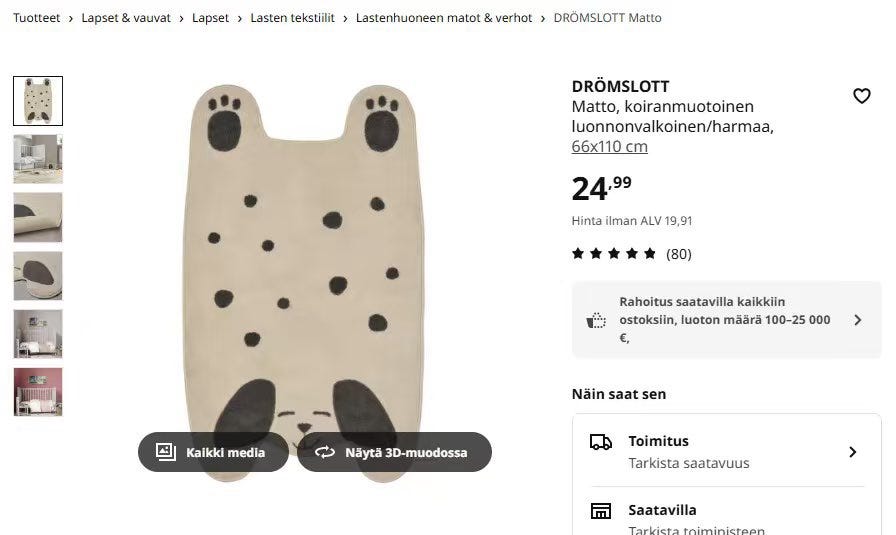This screenshot has width=896, height=535.
Task: Open reviews count (80)
Action: (x=679, y=254)
